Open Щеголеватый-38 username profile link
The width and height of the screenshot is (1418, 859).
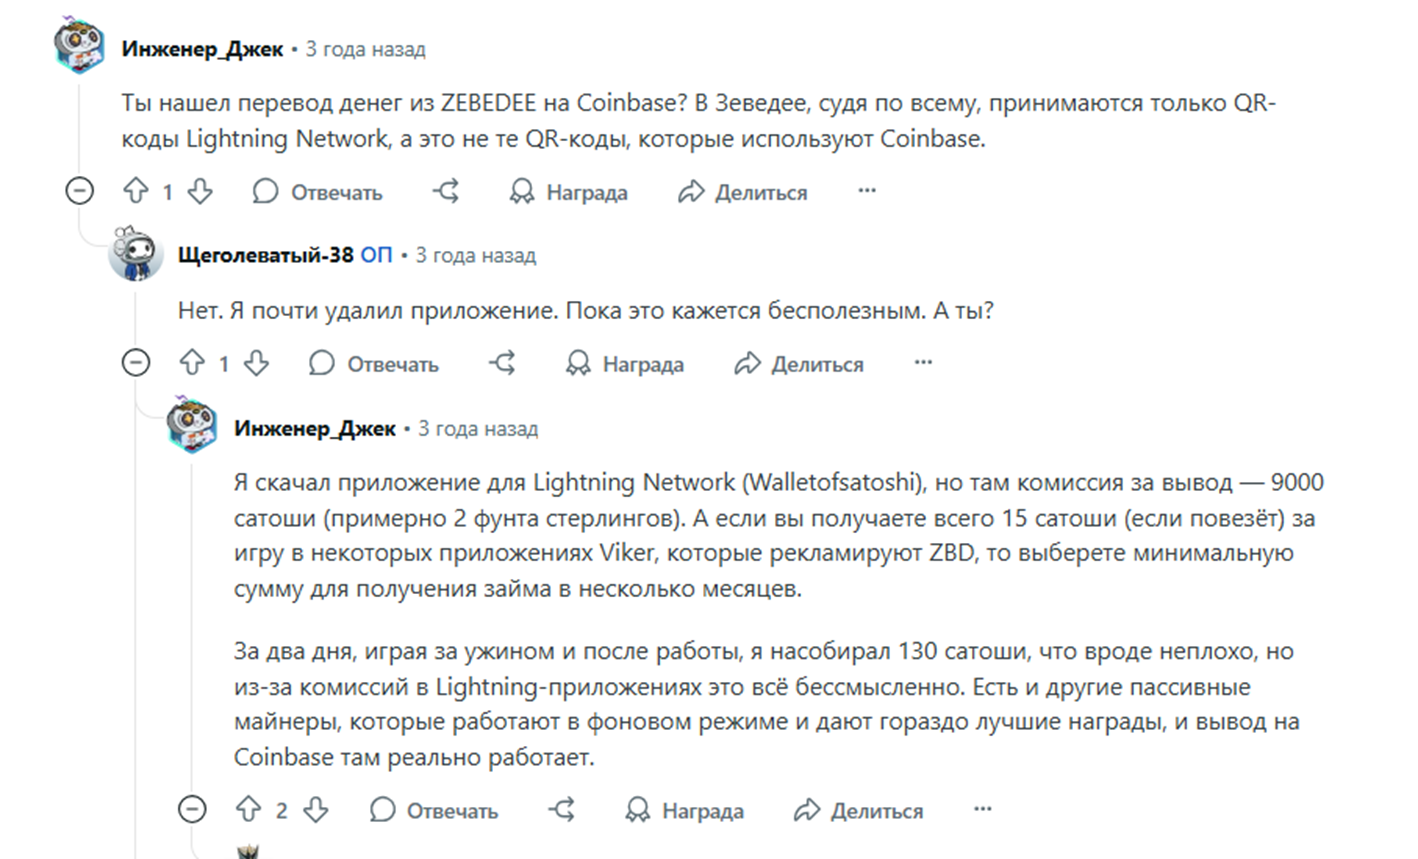[265, 255]
